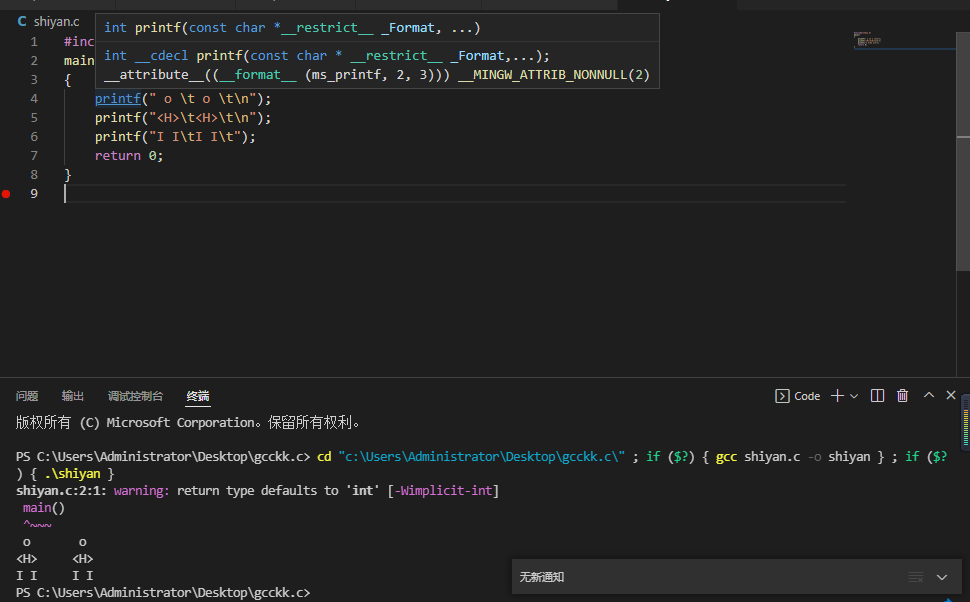Click the terminal panel vertical scrollbar
Viewport: 970px width, 602px height.
pos(965,420)
